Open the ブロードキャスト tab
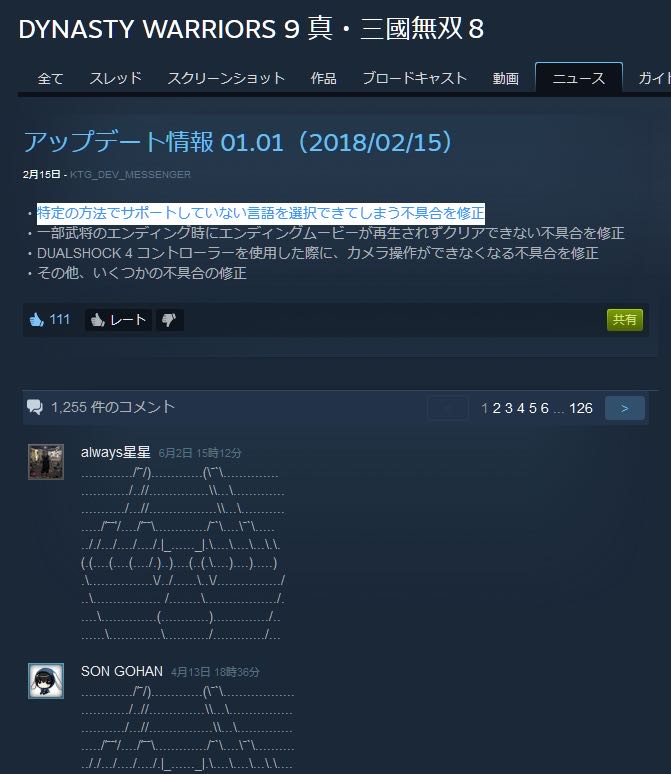 415,78
